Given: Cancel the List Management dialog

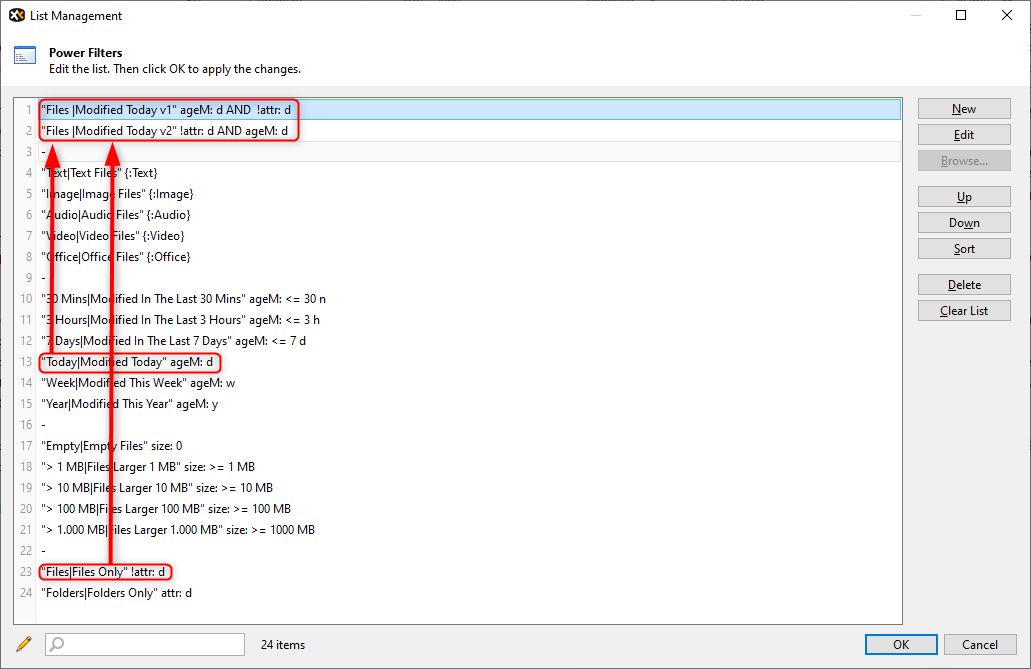Looking at the screenshot, I should [x=980, y=645].
